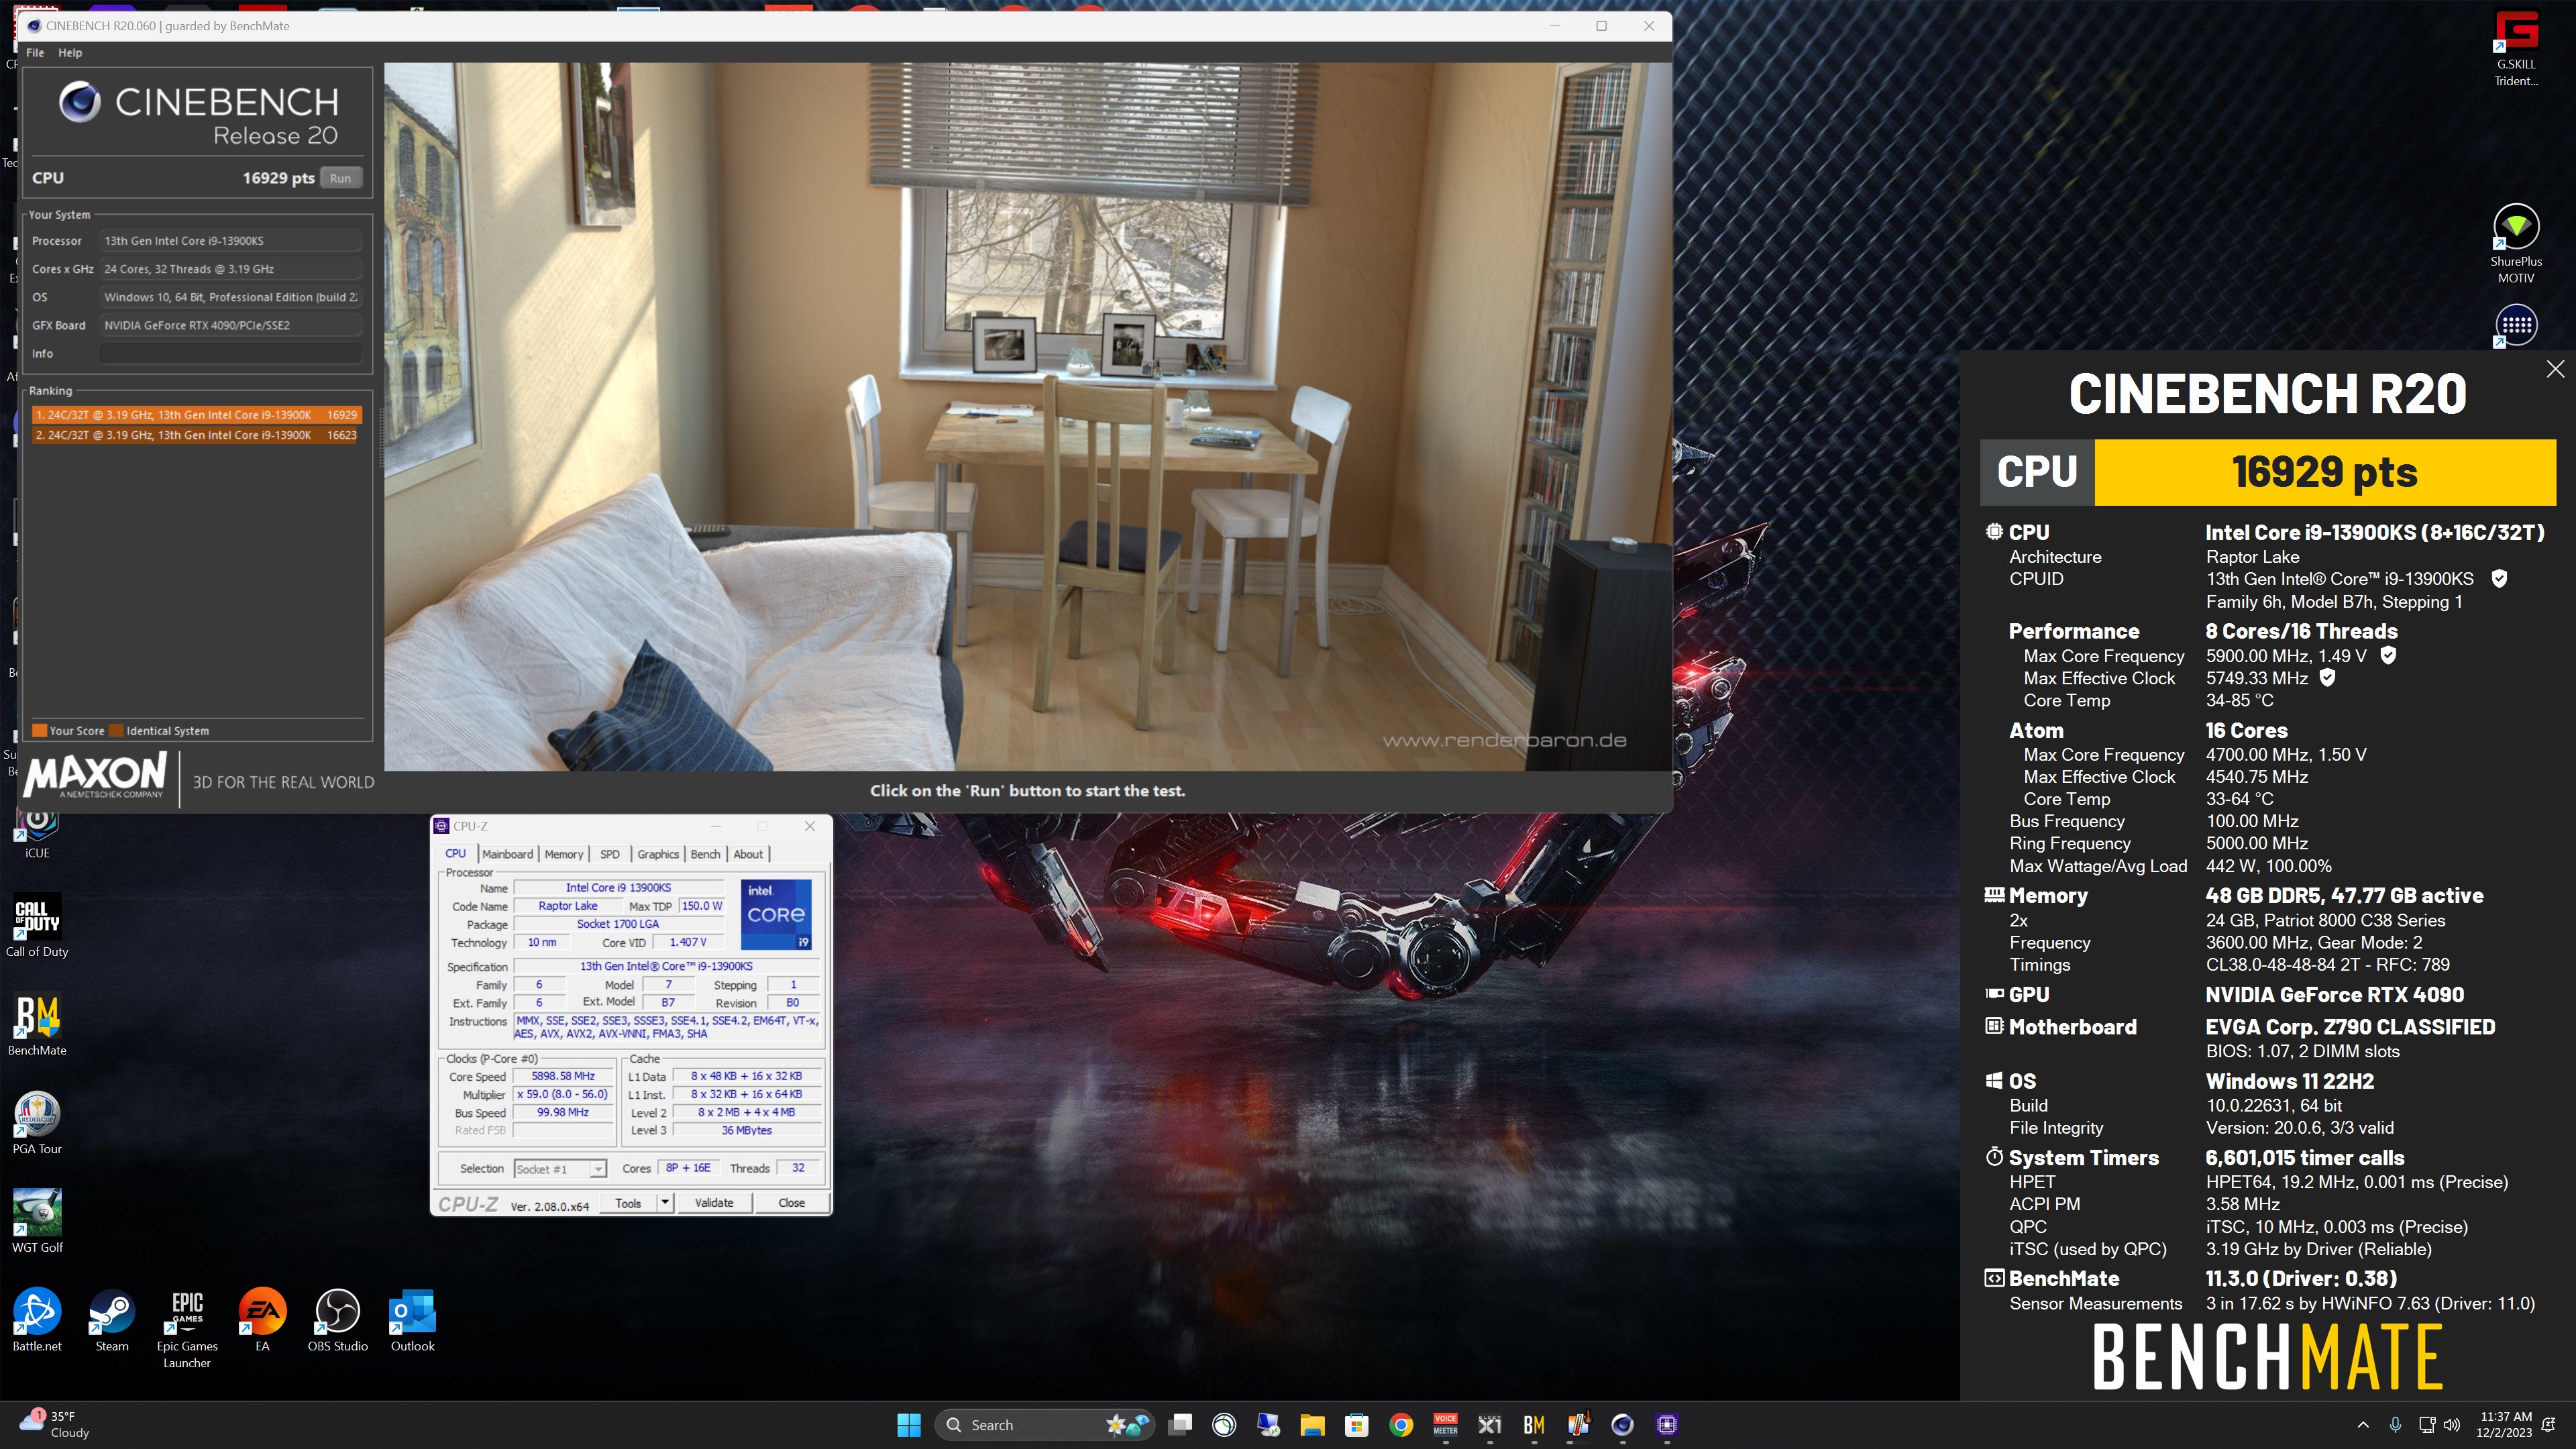
Task: Switch to CPU-Z on the taskbar
Action: (1666, 1425)
